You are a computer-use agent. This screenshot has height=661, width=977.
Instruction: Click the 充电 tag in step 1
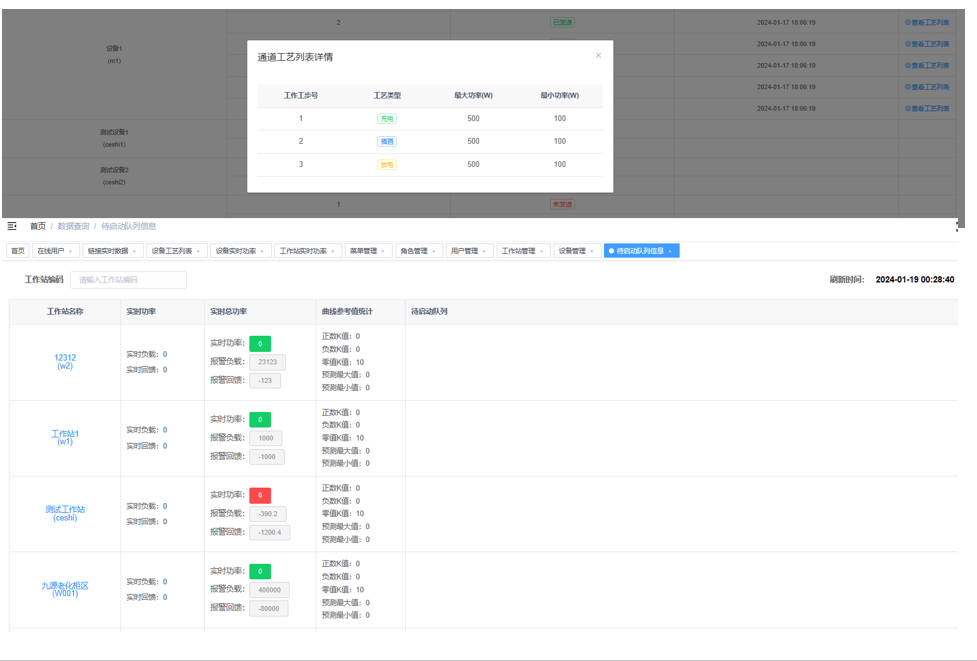(386, 118)
